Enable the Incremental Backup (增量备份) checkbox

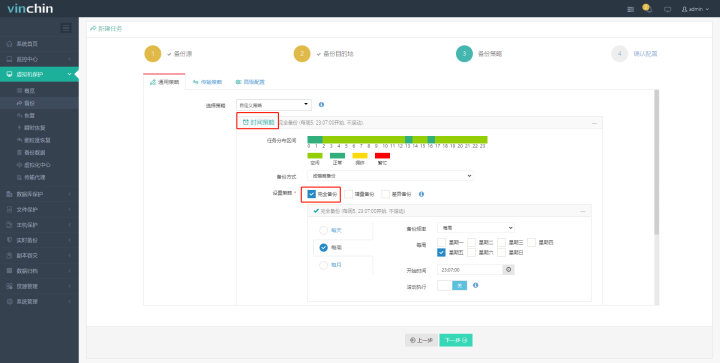[349, 194]
